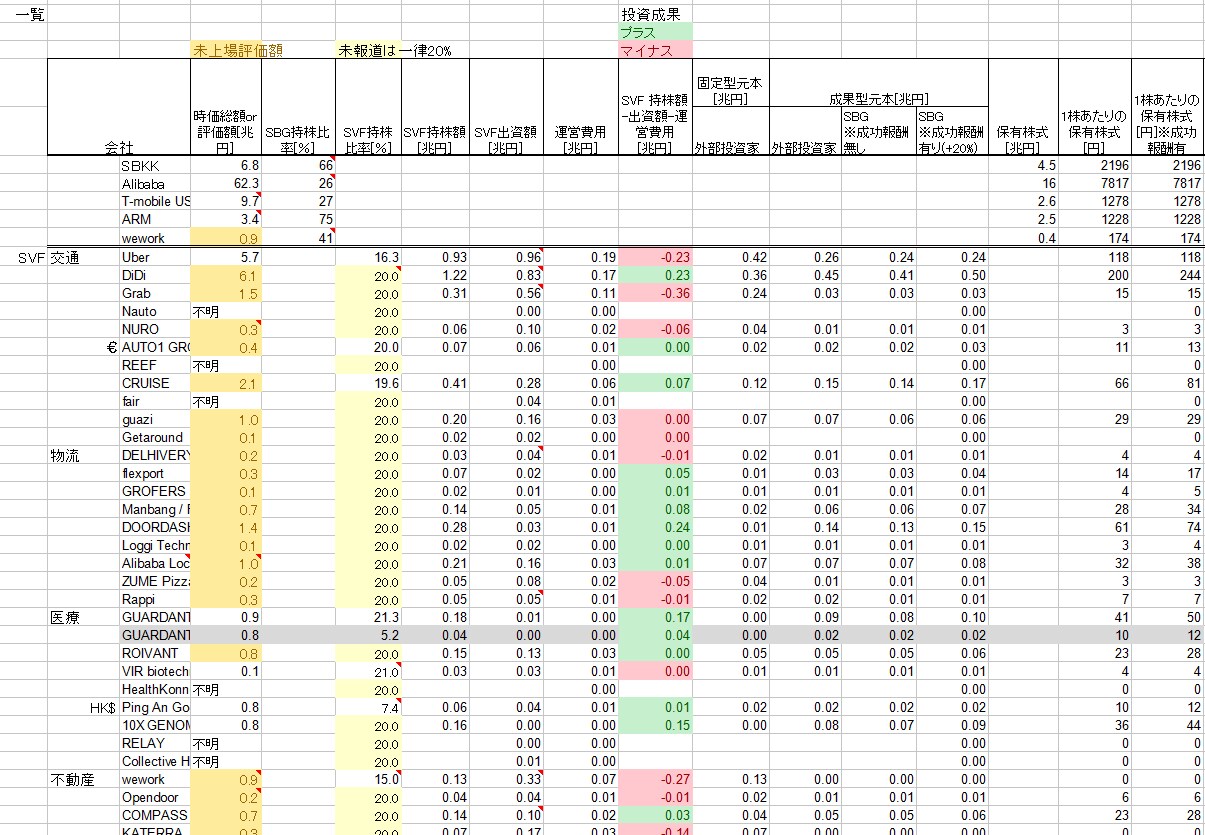
Task: Select the € currency marker cell
Action: (84, 347)
